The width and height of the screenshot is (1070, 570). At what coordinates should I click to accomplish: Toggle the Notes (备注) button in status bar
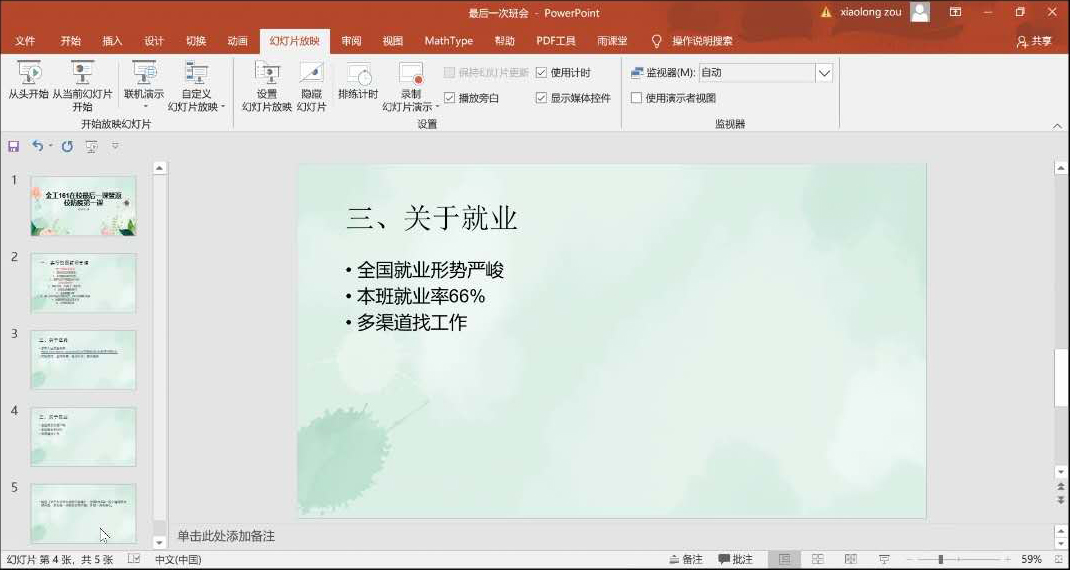pyautogui.click(x=685, y=559)
